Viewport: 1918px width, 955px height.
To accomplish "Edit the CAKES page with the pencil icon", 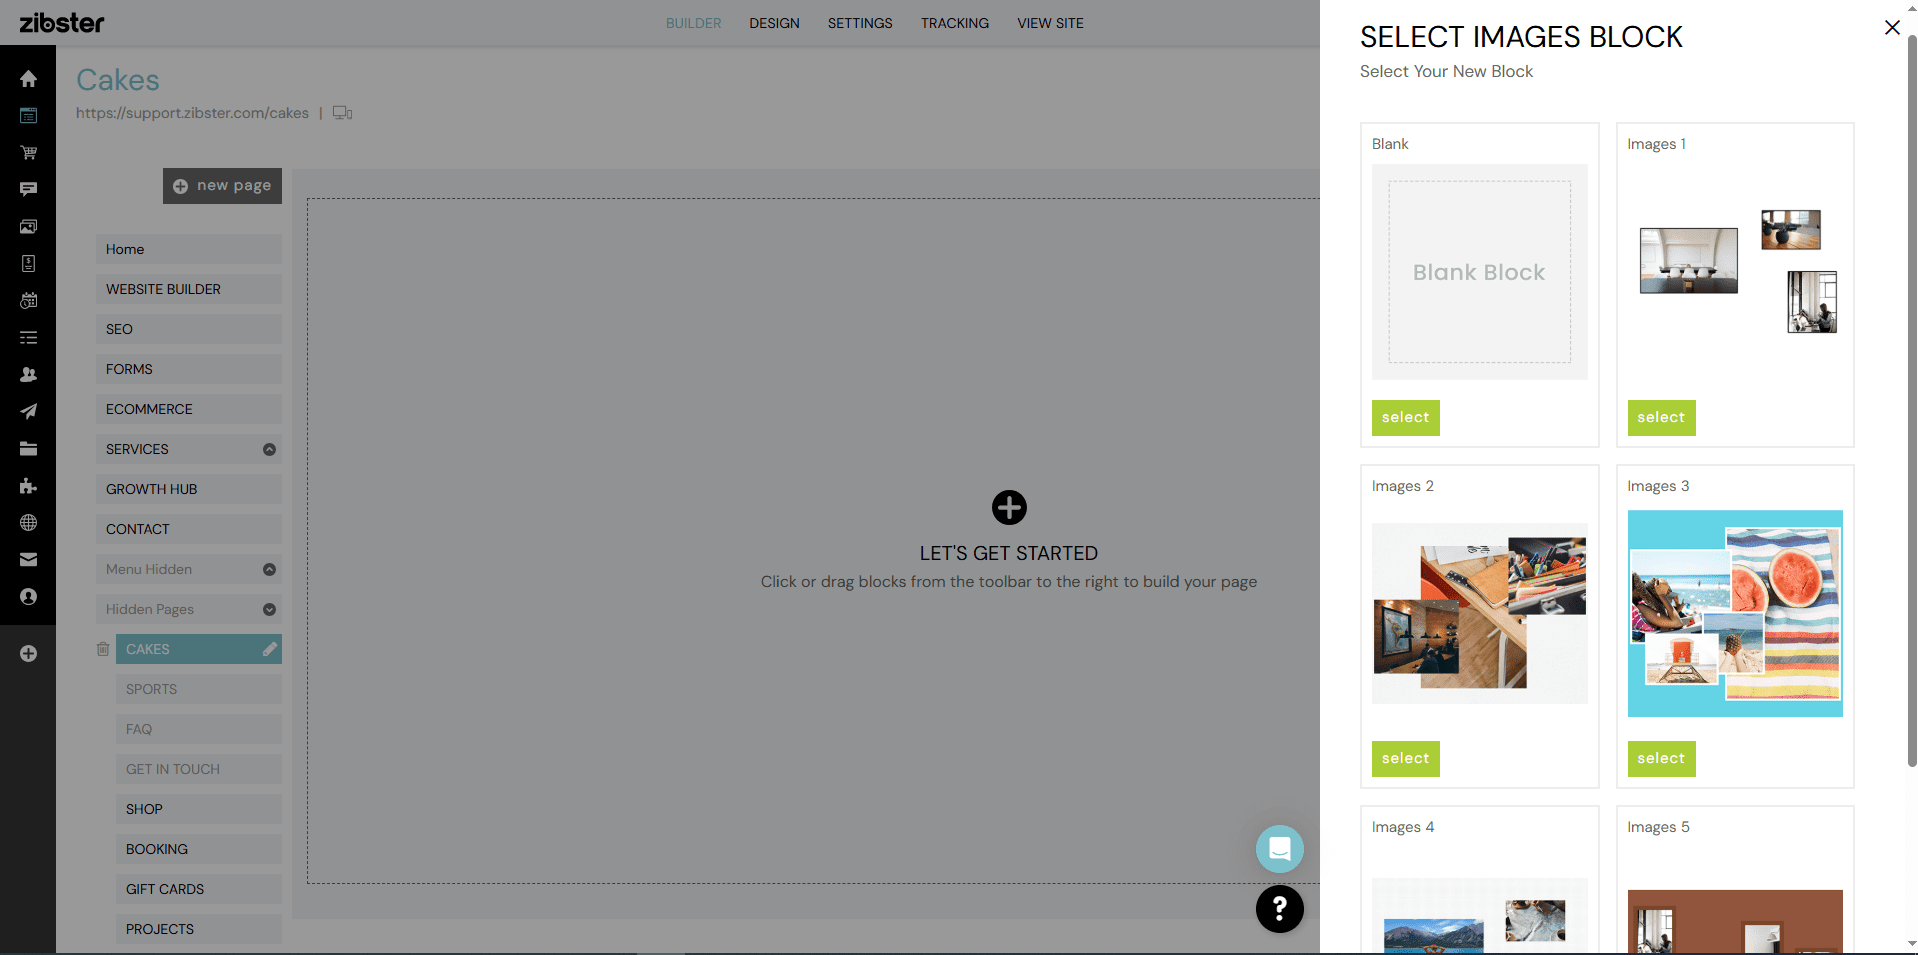I will point(269,649).
